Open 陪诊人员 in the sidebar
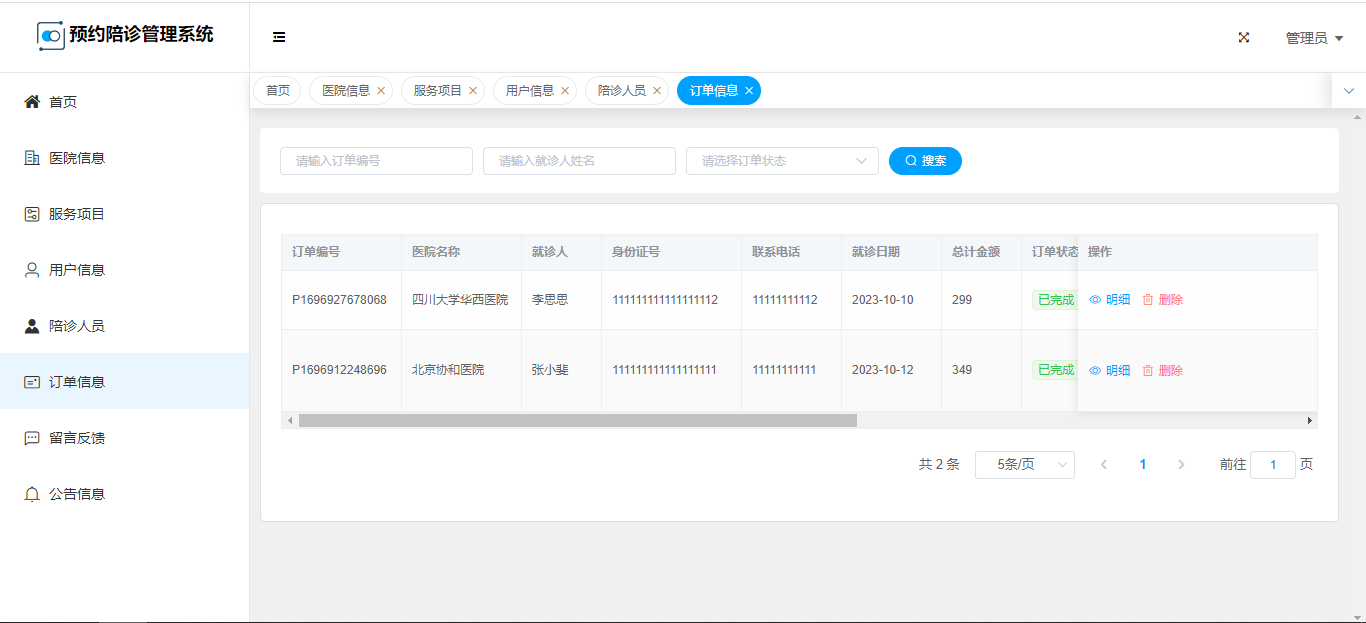This screenshot has width=1366, height=623. (76, 326)
